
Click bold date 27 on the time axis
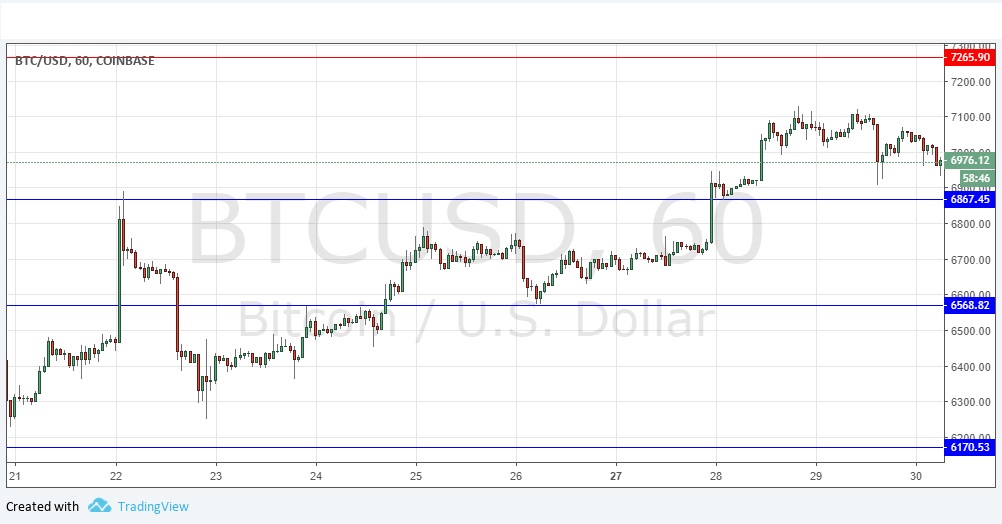click(616, 476)
